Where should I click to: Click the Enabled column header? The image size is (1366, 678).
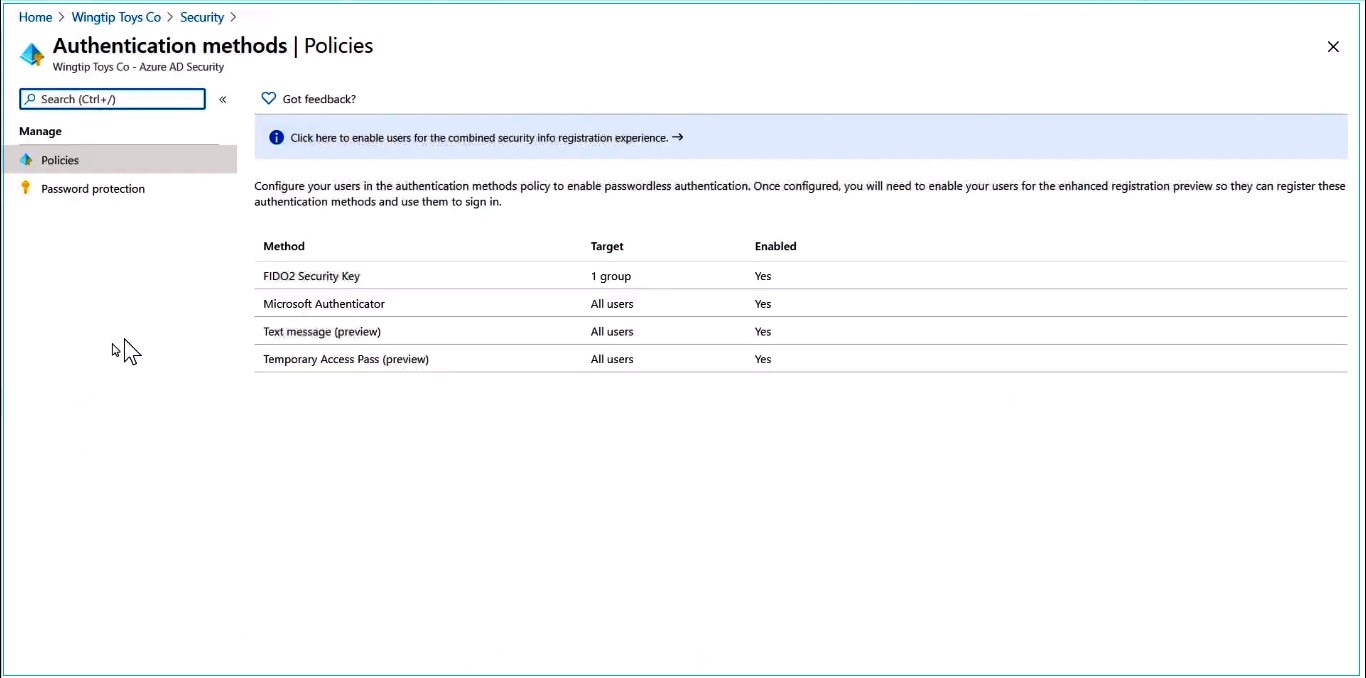coord(776,246)
